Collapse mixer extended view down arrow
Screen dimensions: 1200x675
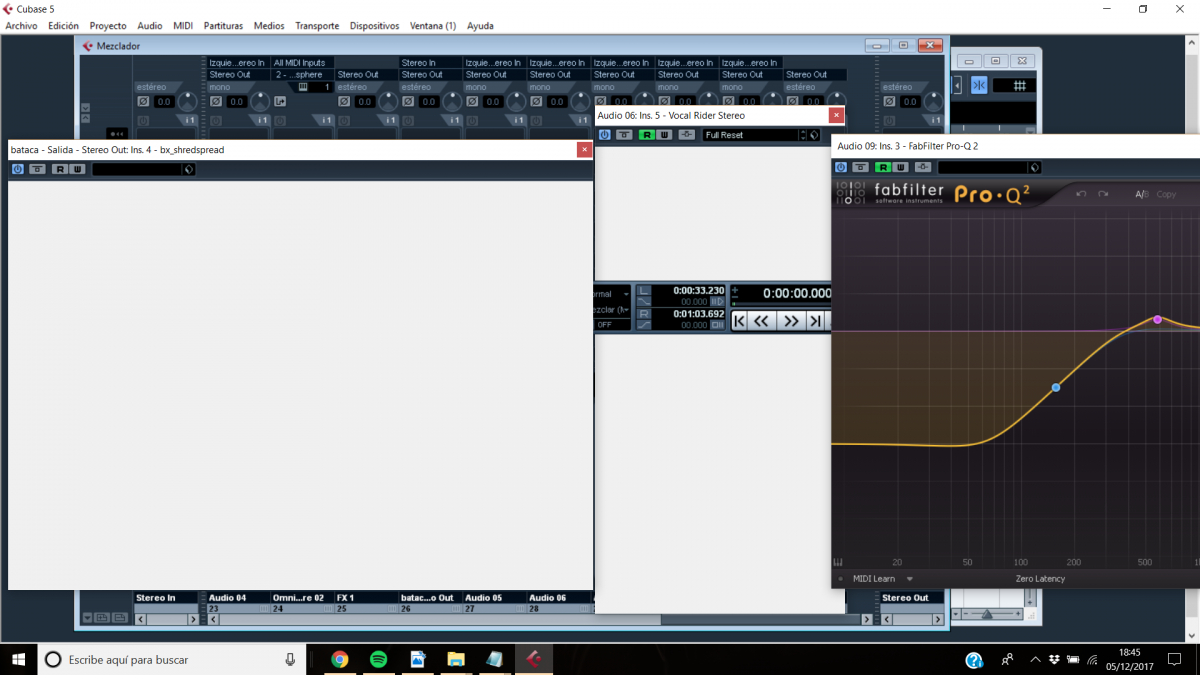[85, 106]
